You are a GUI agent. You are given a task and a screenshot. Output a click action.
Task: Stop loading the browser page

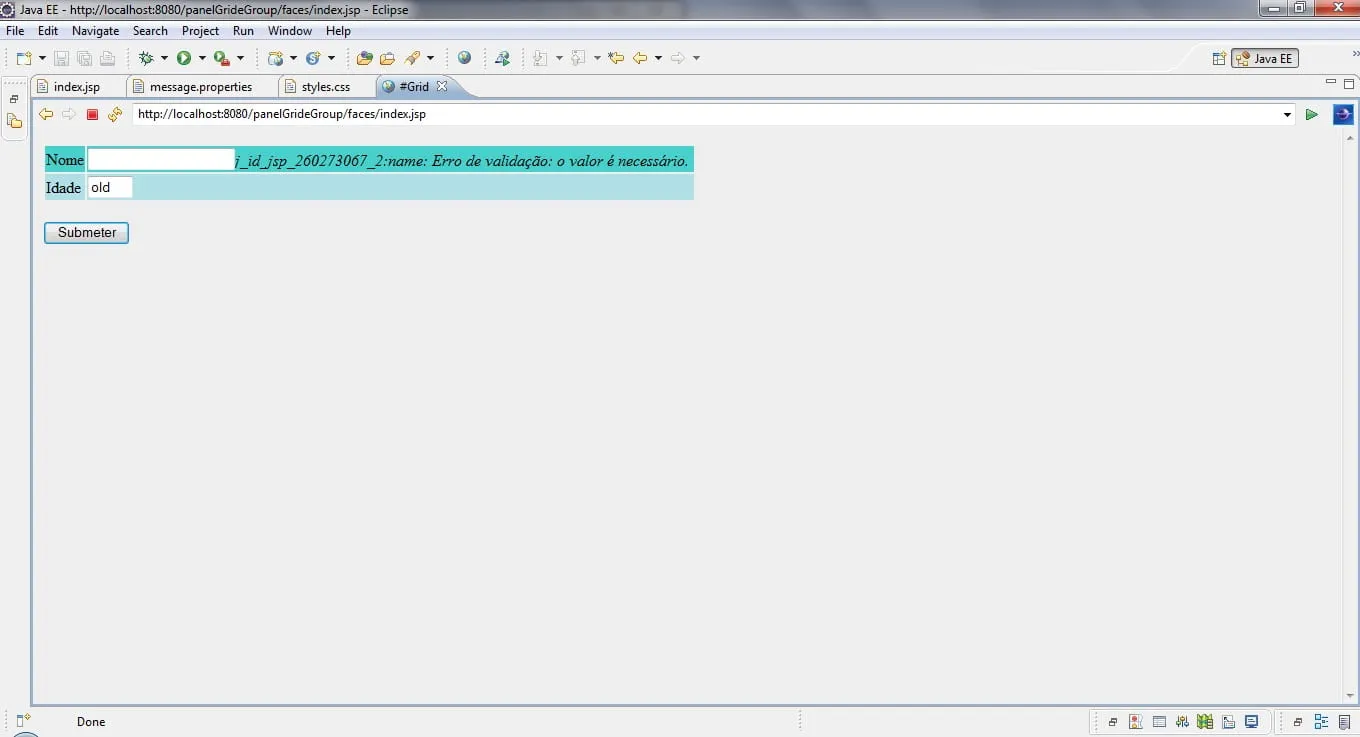click(x=92, y=115)
